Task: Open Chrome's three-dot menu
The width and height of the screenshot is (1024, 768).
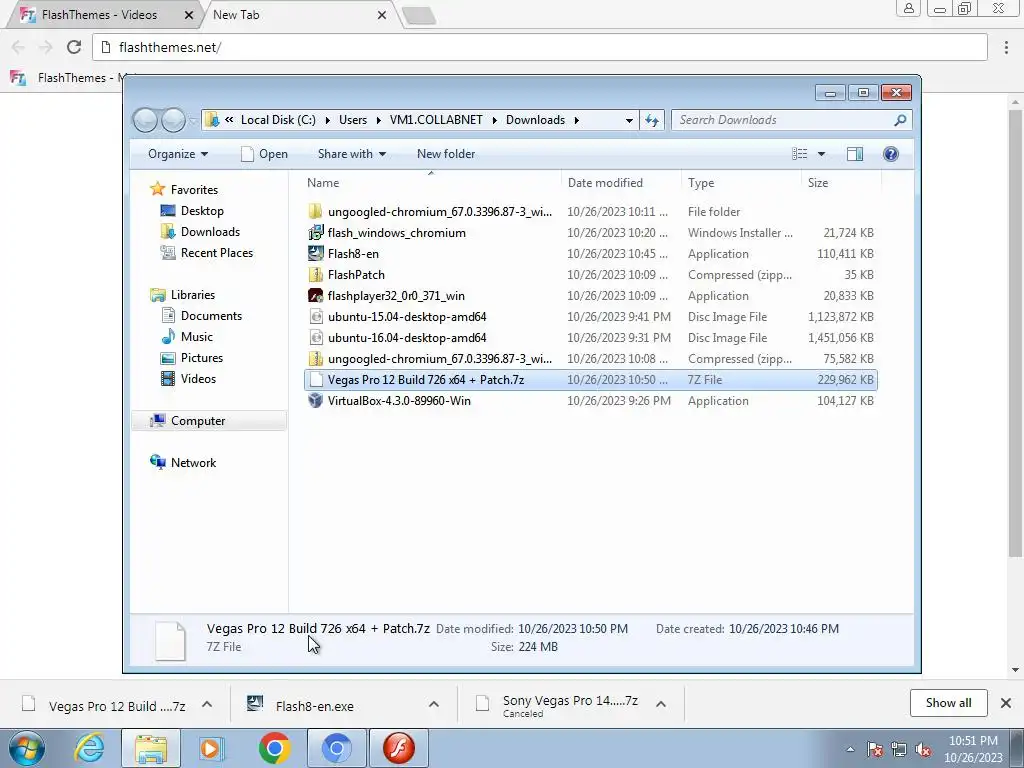Action: [1006, 47]
